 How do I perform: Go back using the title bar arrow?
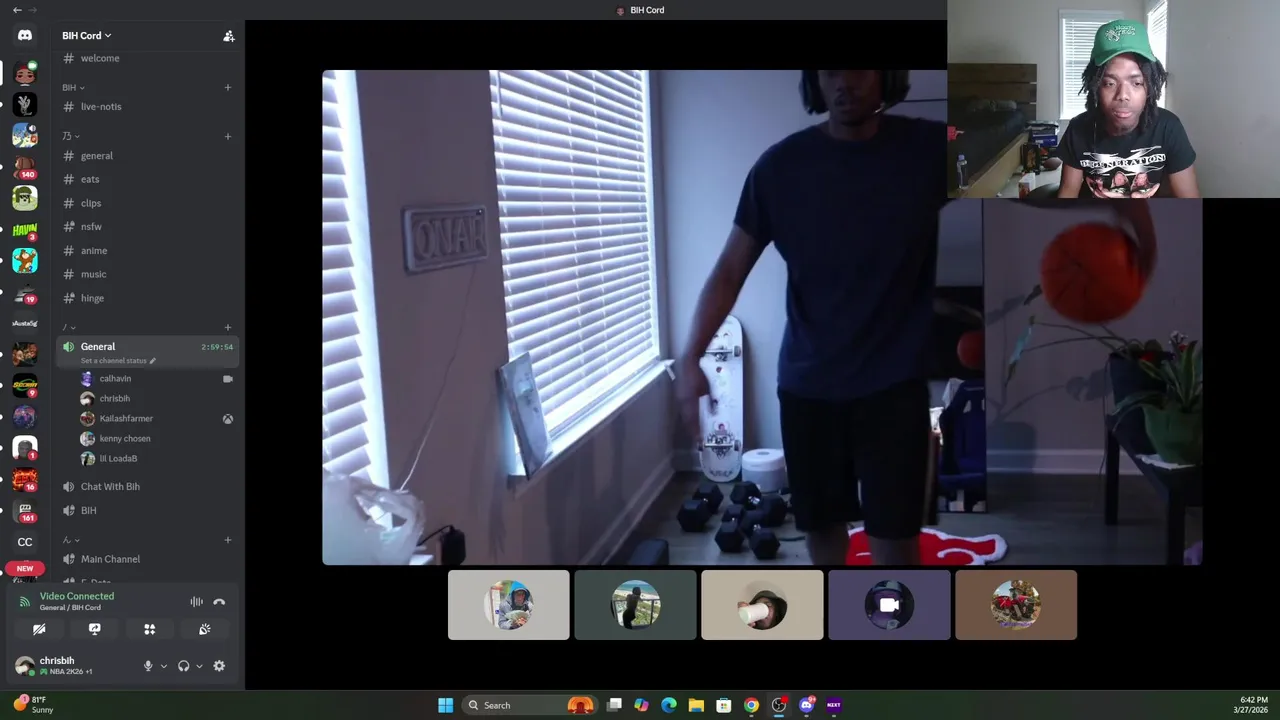[16, 10]
